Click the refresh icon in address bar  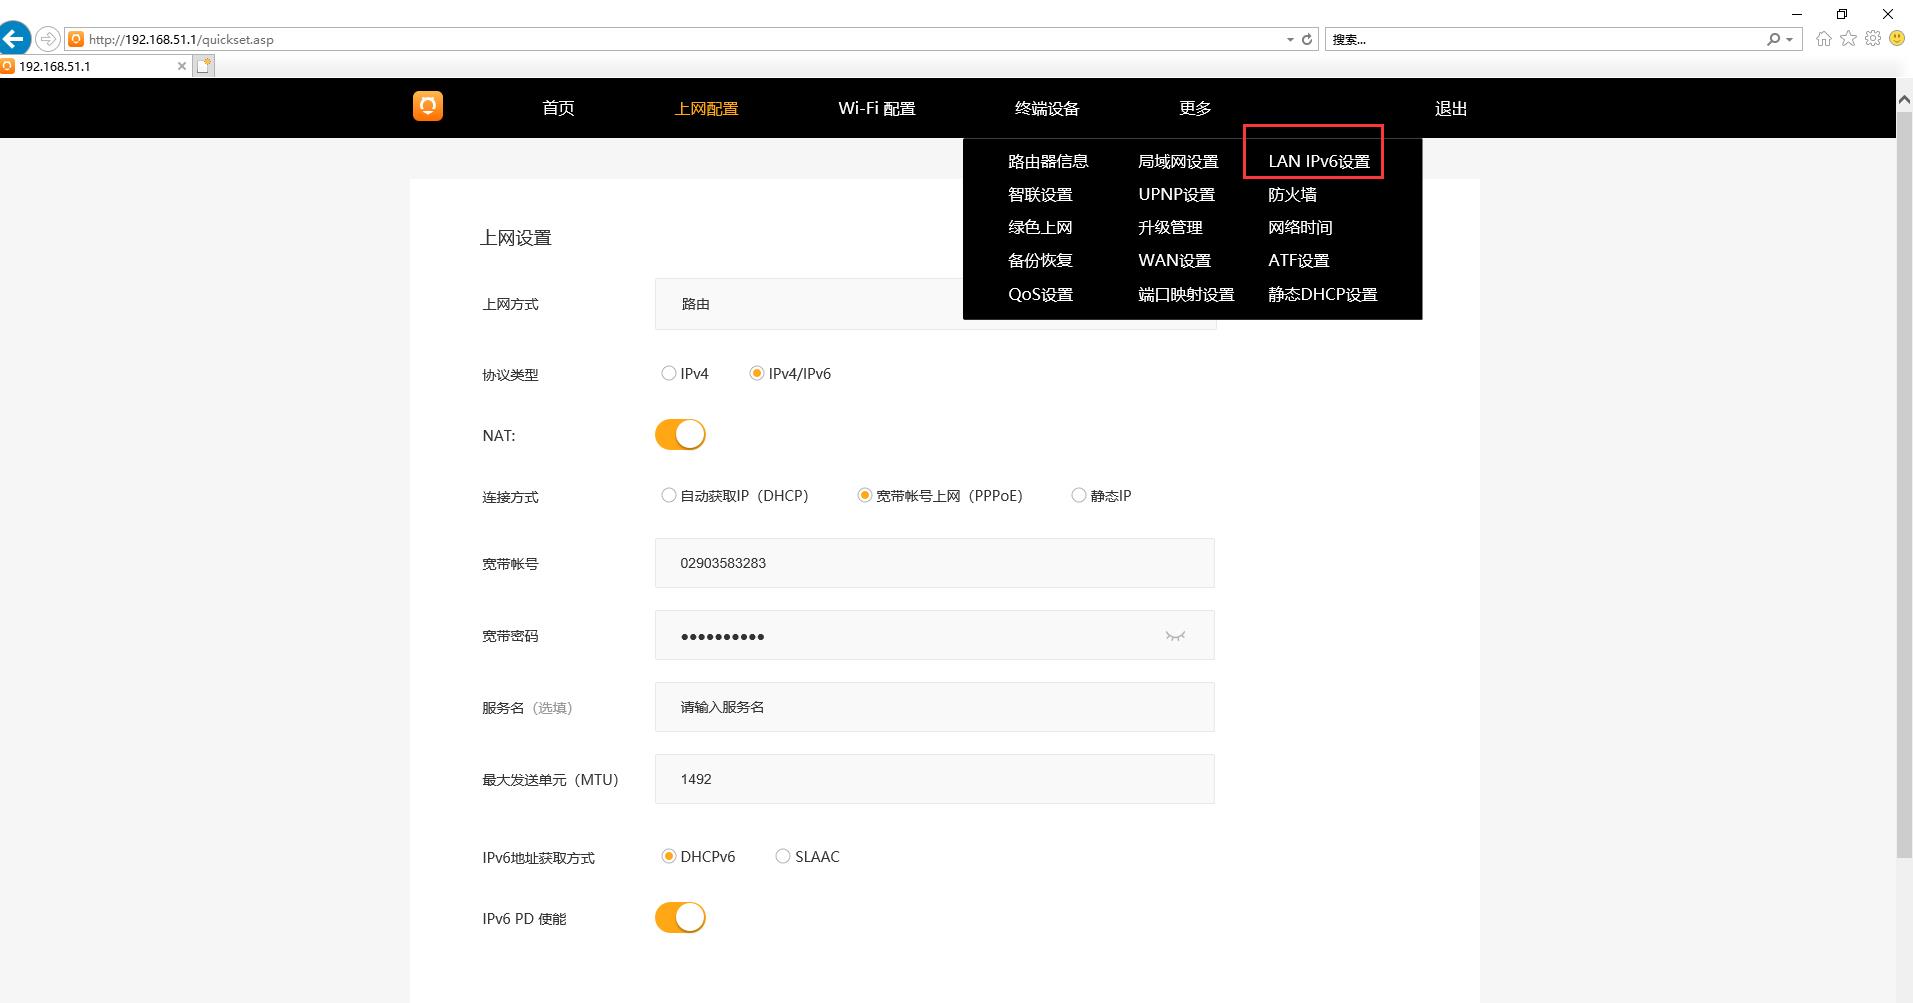[1306, 39]
